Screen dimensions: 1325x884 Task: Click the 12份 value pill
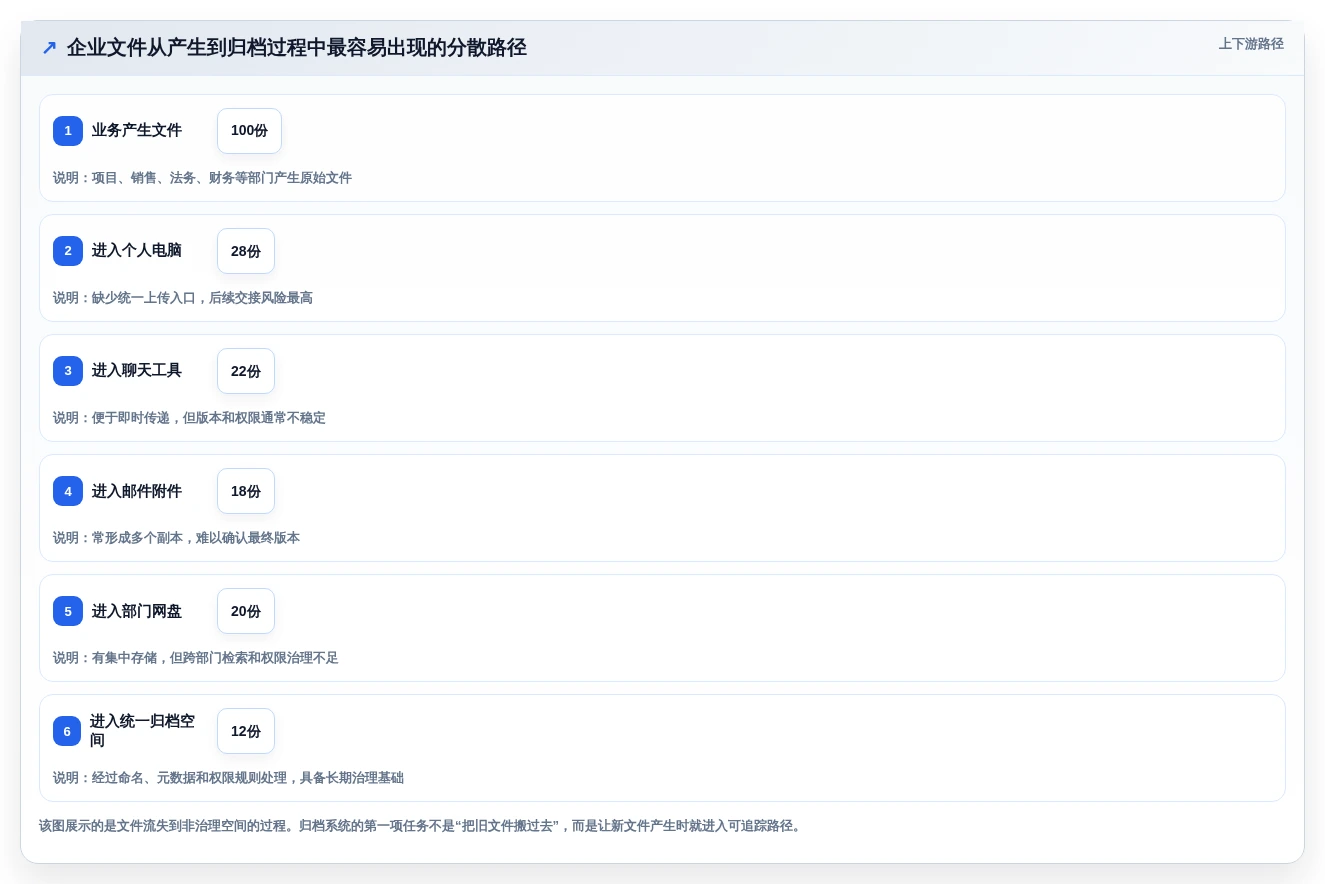coord(246,731)
